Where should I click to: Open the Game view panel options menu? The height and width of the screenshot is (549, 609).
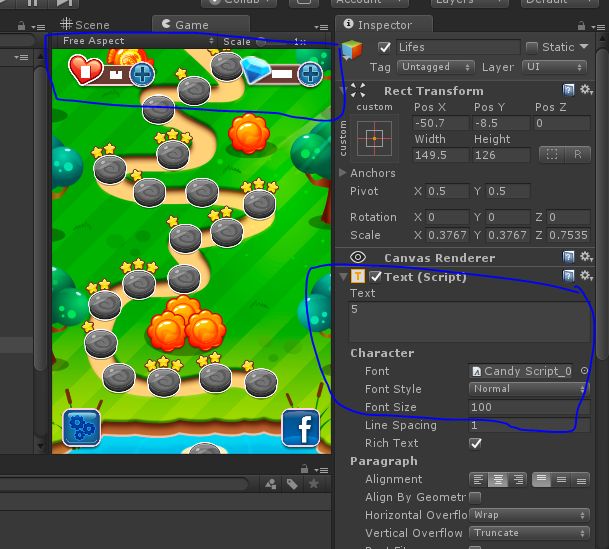click(321, 27)
